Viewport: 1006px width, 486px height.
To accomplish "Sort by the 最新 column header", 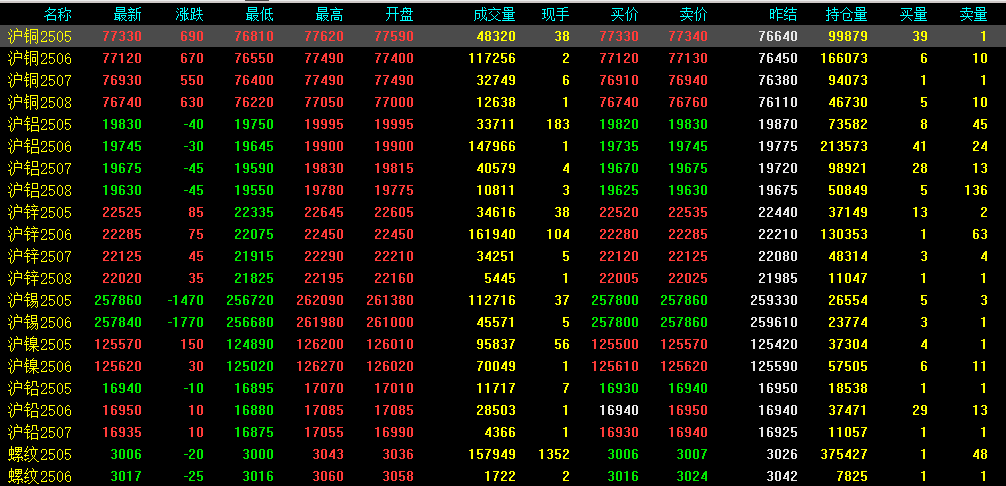I will coord(127,14).
